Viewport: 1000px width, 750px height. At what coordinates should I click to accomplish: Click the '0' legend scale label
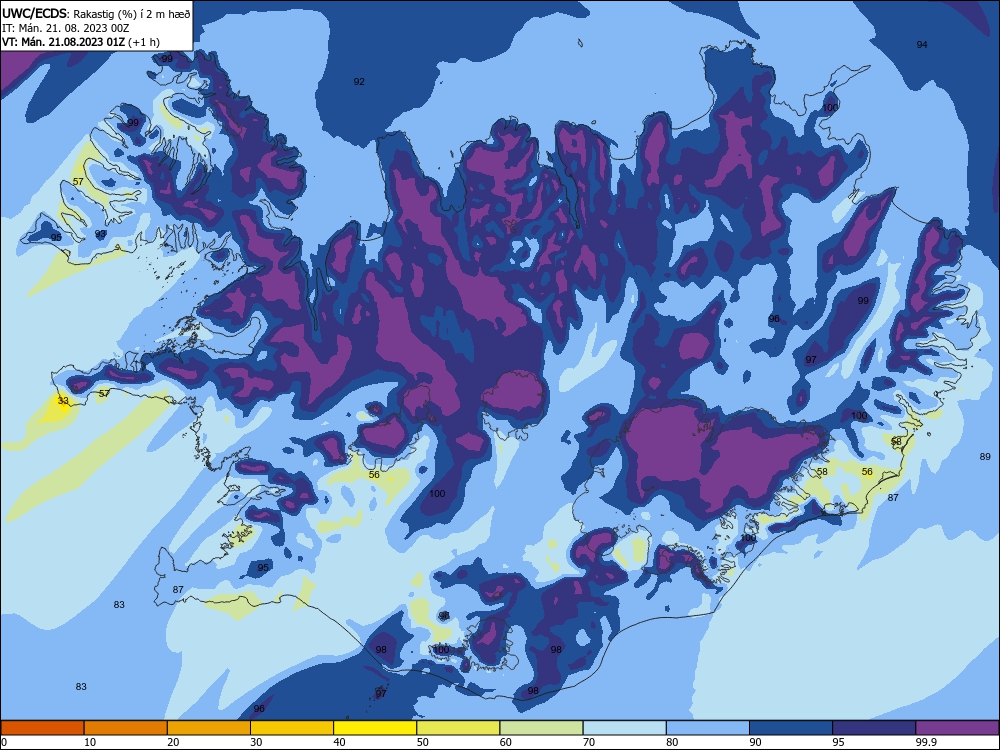tap(4, 742)
